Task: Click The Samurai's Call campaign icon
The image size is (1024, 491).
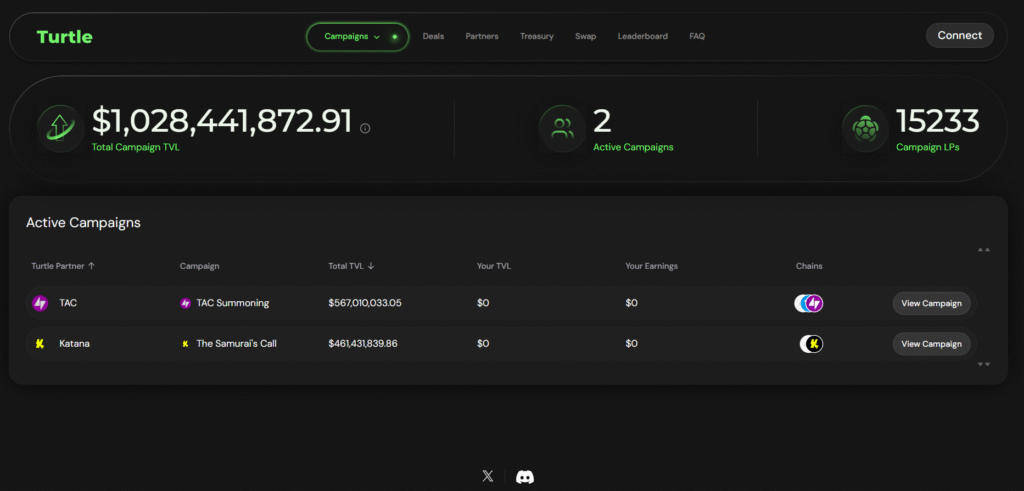Action: tap(185, 343)
